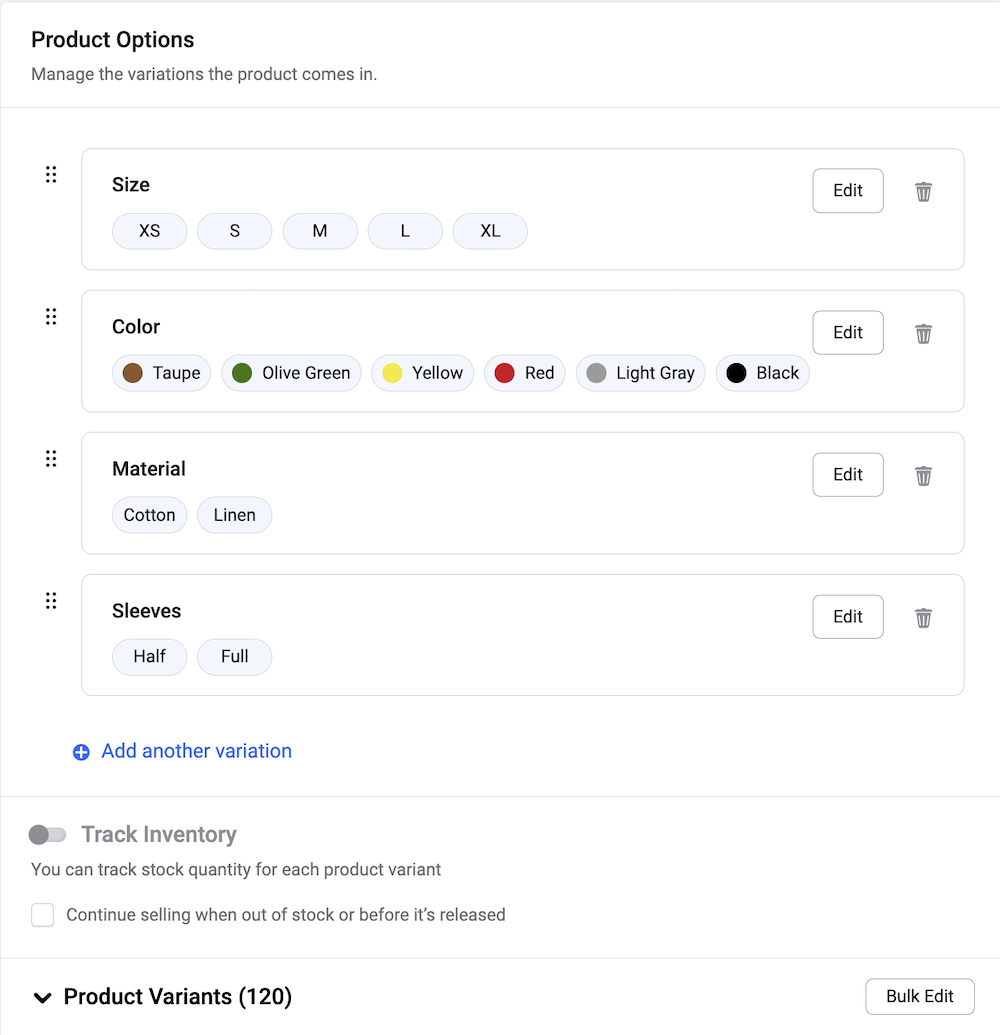Viewport: 1000px width, 1035px height.
Task: Click the XL size chip
Action: pos(490,231)
